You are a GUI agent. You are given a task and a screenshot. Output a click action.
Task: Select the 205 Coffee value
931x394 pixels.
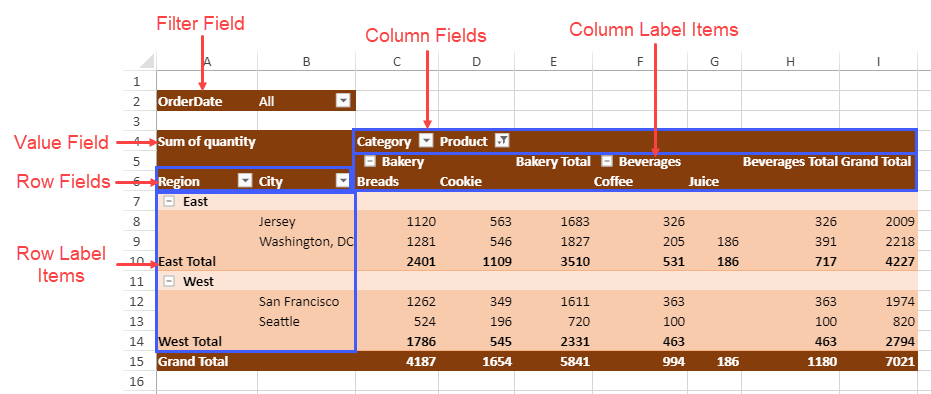(x=673, y=242)
